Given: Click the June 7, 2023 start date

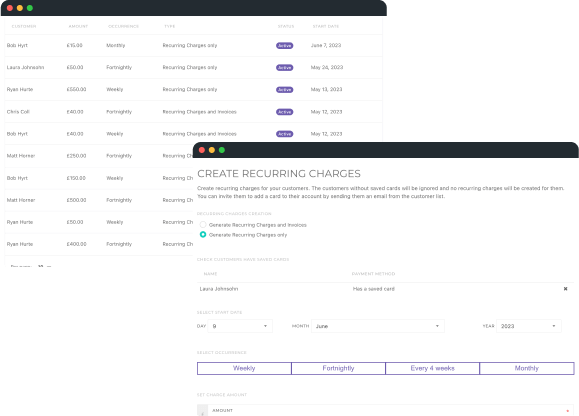Looking at the screenshot, I should [x=326, y=45].
